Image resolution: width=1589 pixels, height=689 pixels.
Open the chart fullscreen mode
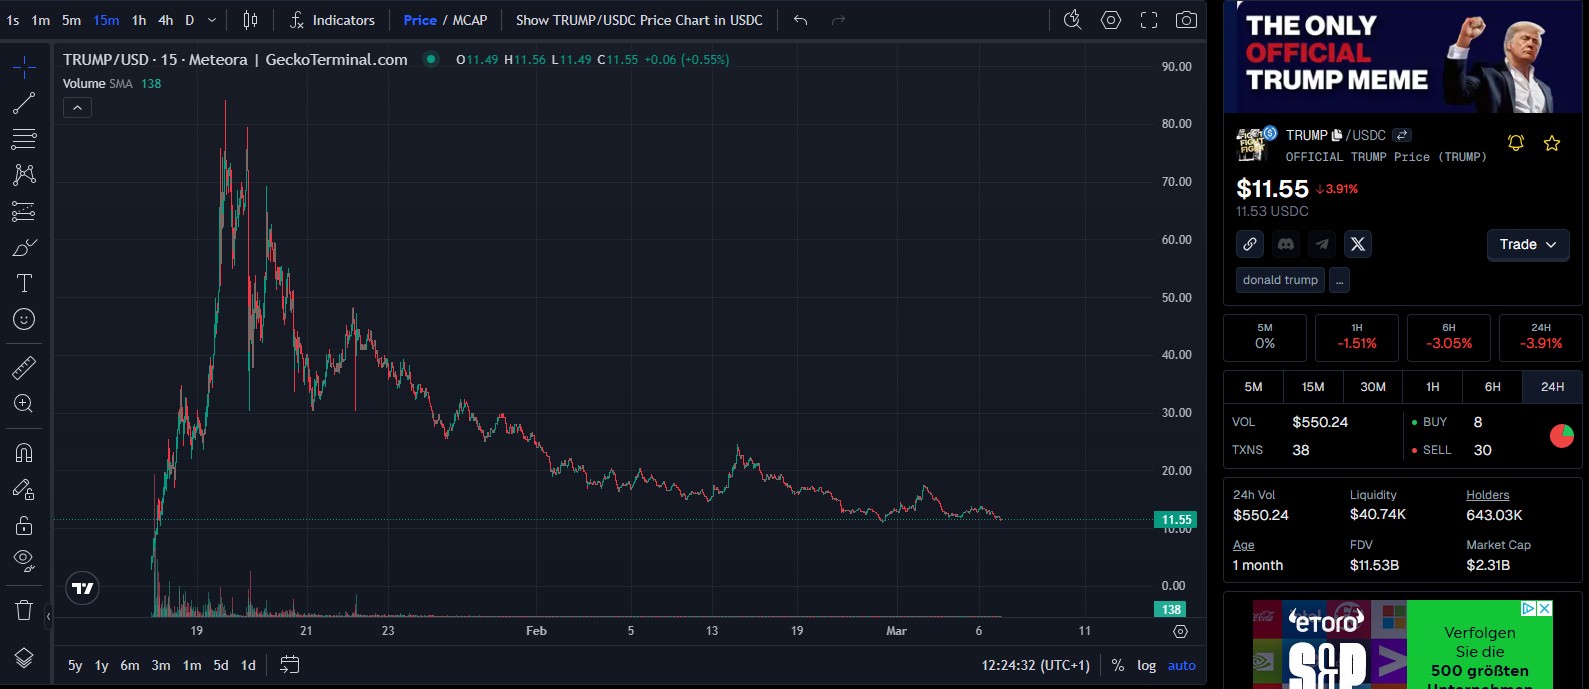1149,20
